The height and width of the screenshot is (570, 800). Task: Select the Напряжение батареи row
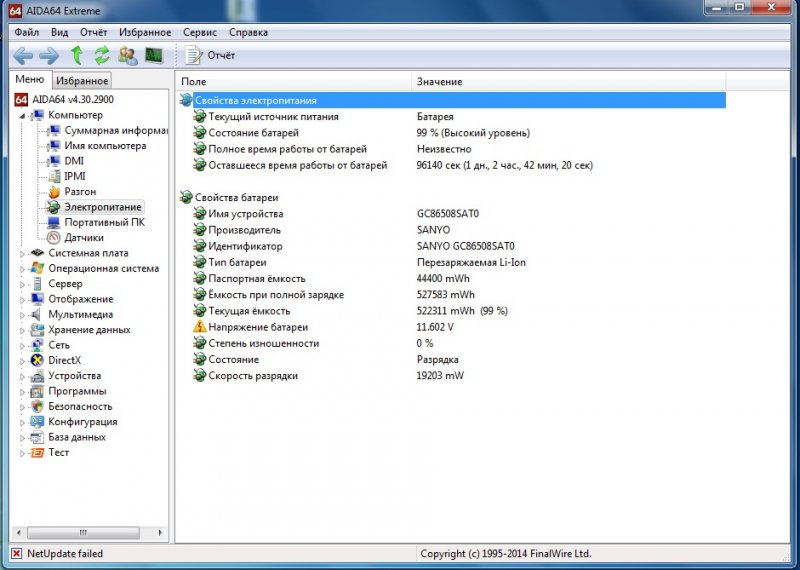click(x=258, y=327)
